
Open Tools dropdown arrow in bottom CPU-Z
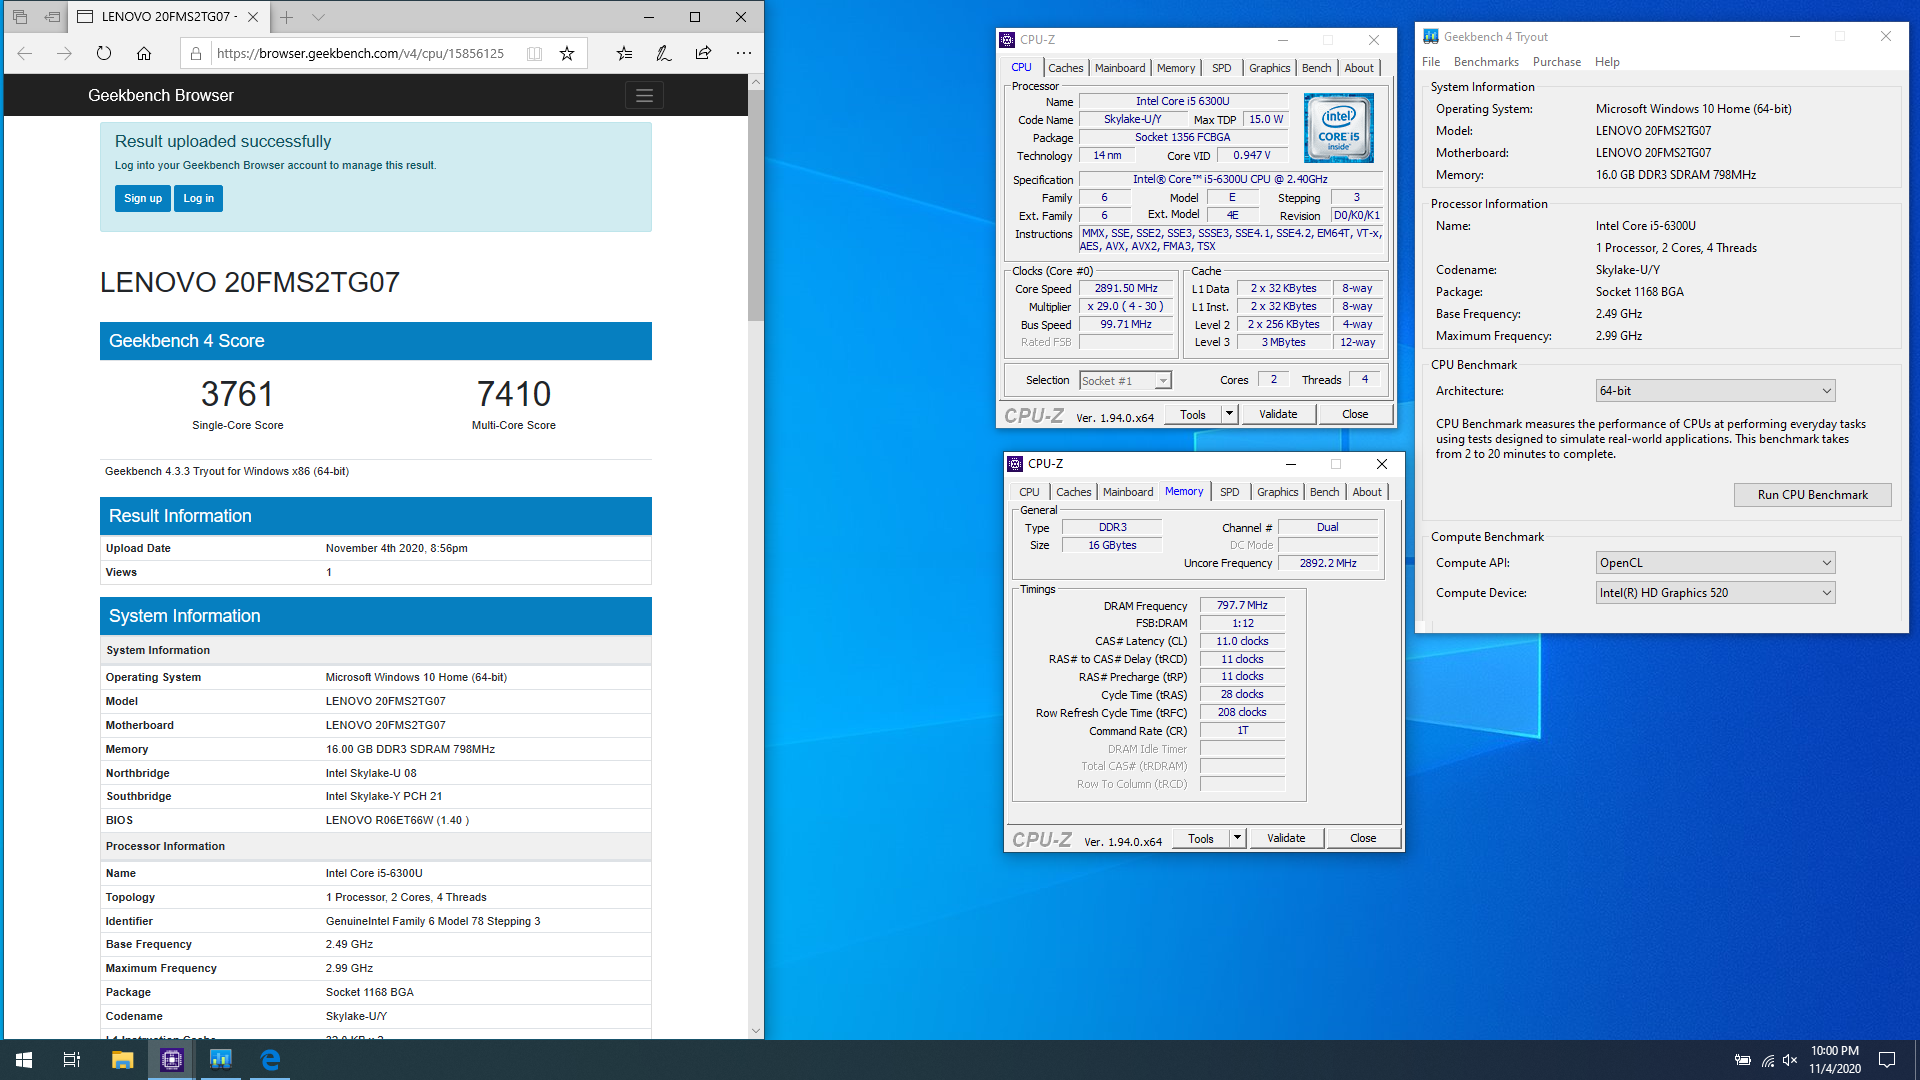click(x=1237, y=838)
